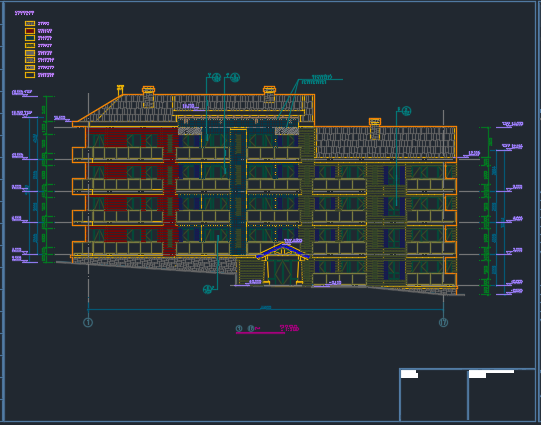Click the solid gray legend swatch
Screen dimensions: 541x425
click(30, 53)
